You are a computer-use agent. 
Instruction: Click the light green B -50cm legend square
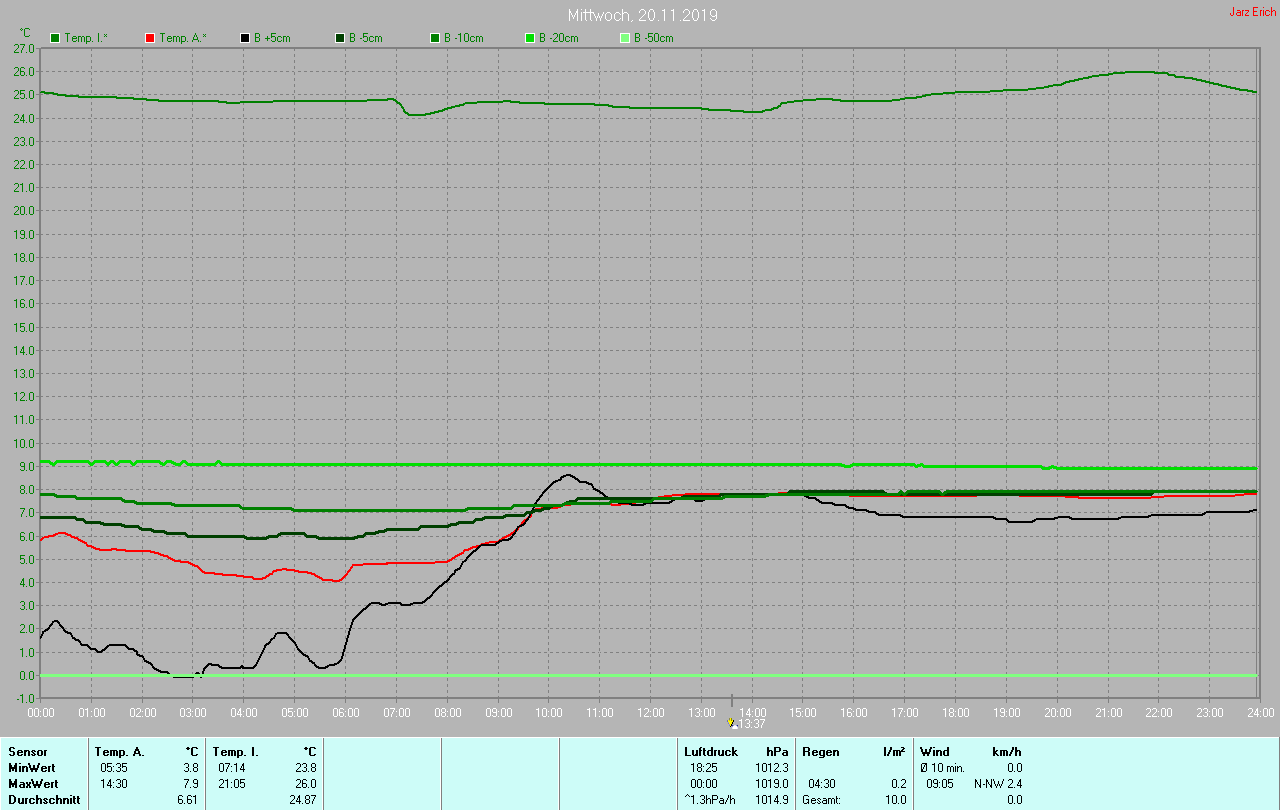(625, 38)
